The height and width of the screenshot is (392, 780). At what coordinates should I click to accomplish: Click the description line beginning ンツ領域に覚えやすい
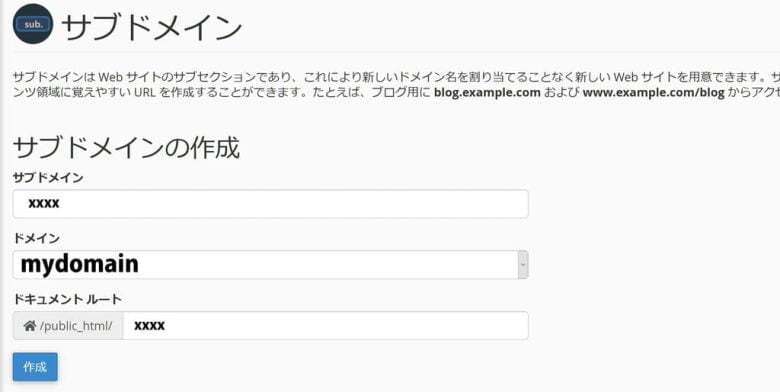click(396, 93)
